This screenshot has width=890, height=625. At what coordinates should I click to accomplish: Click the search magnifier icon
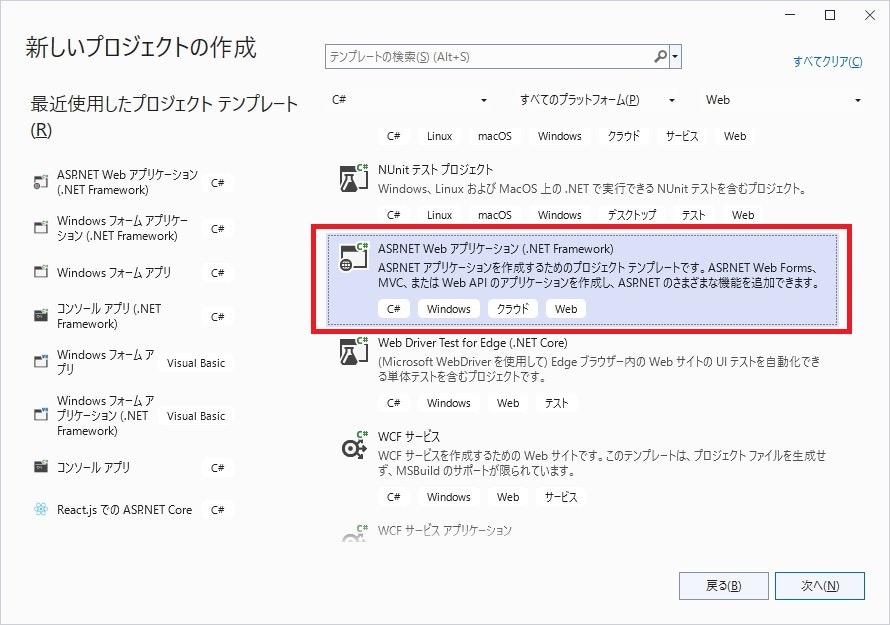pyautogui.click(x=660, y=57)
